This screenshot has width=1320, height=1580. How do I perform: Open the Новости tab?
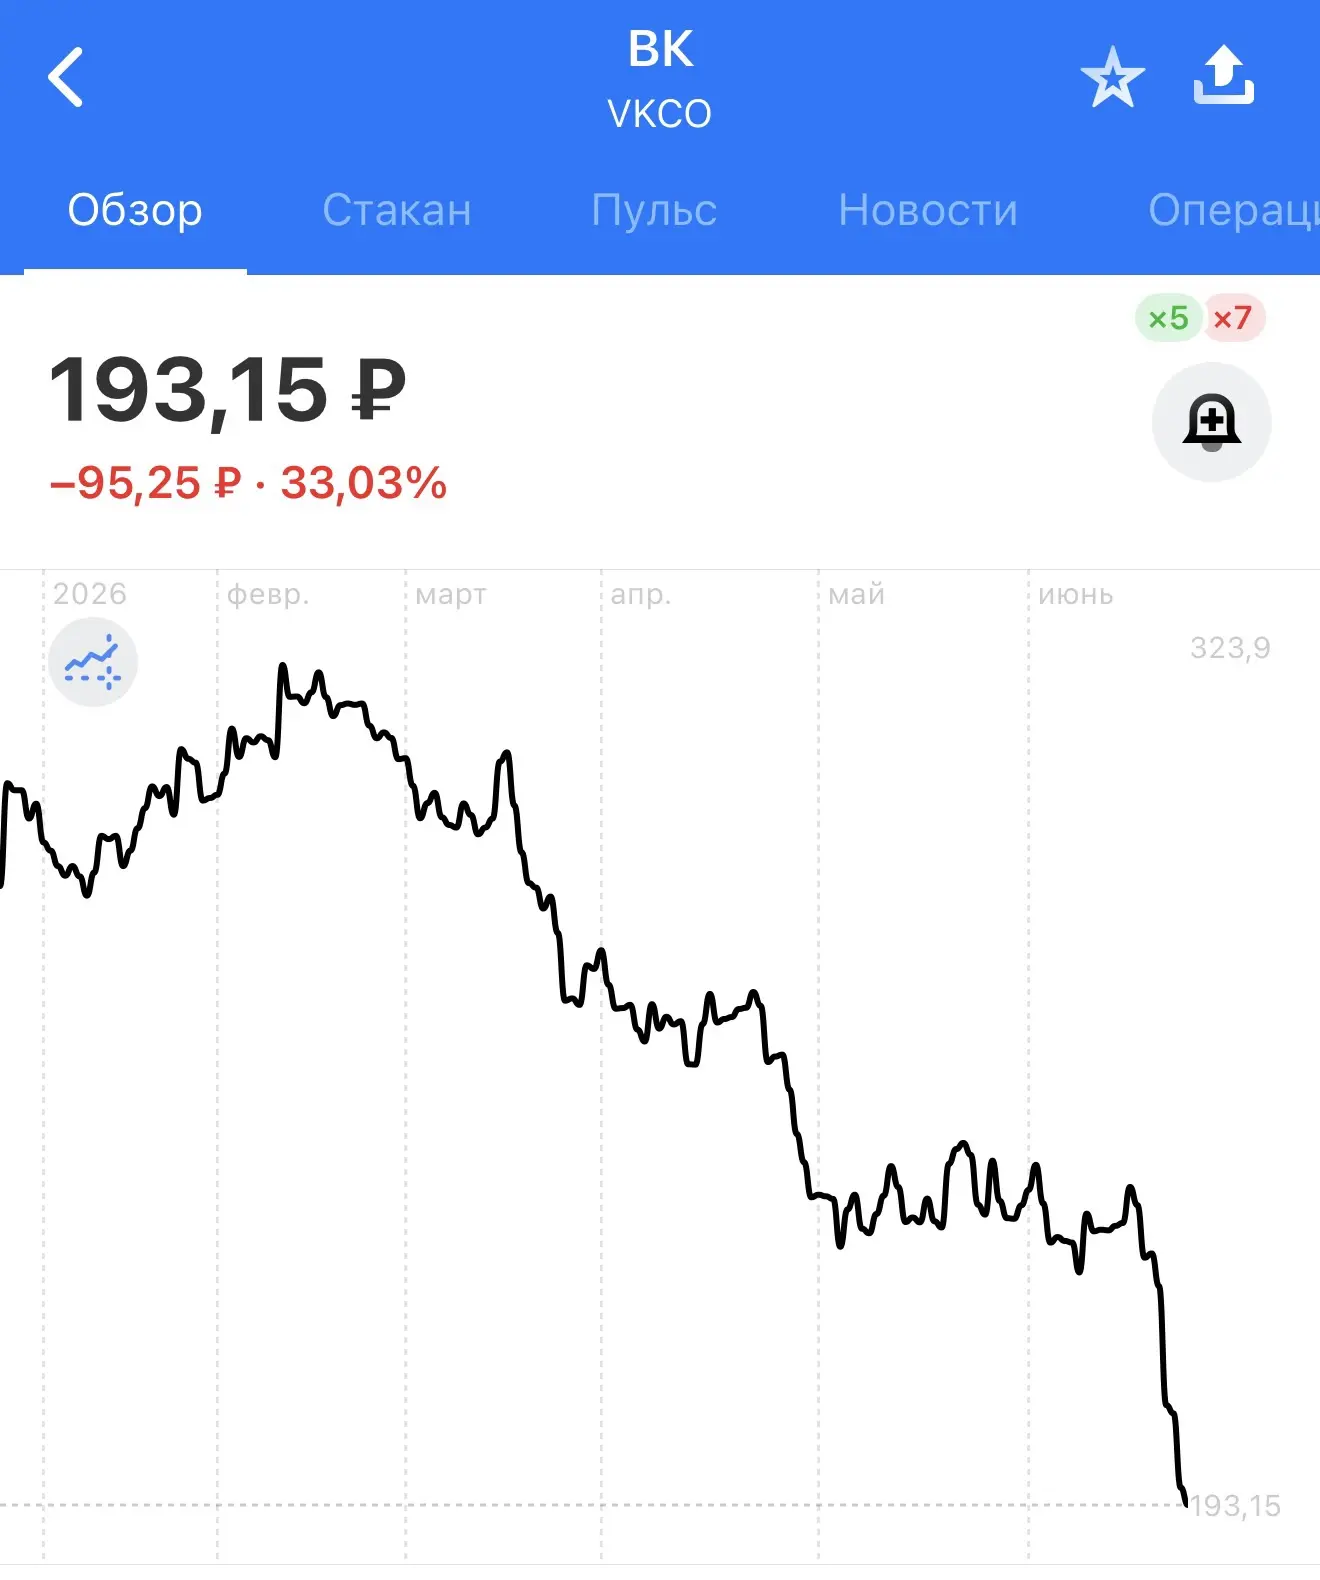(928, 211)
